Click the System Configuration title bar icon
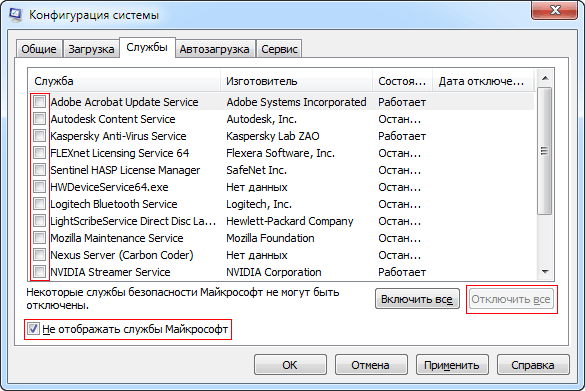 pos(16,14)
